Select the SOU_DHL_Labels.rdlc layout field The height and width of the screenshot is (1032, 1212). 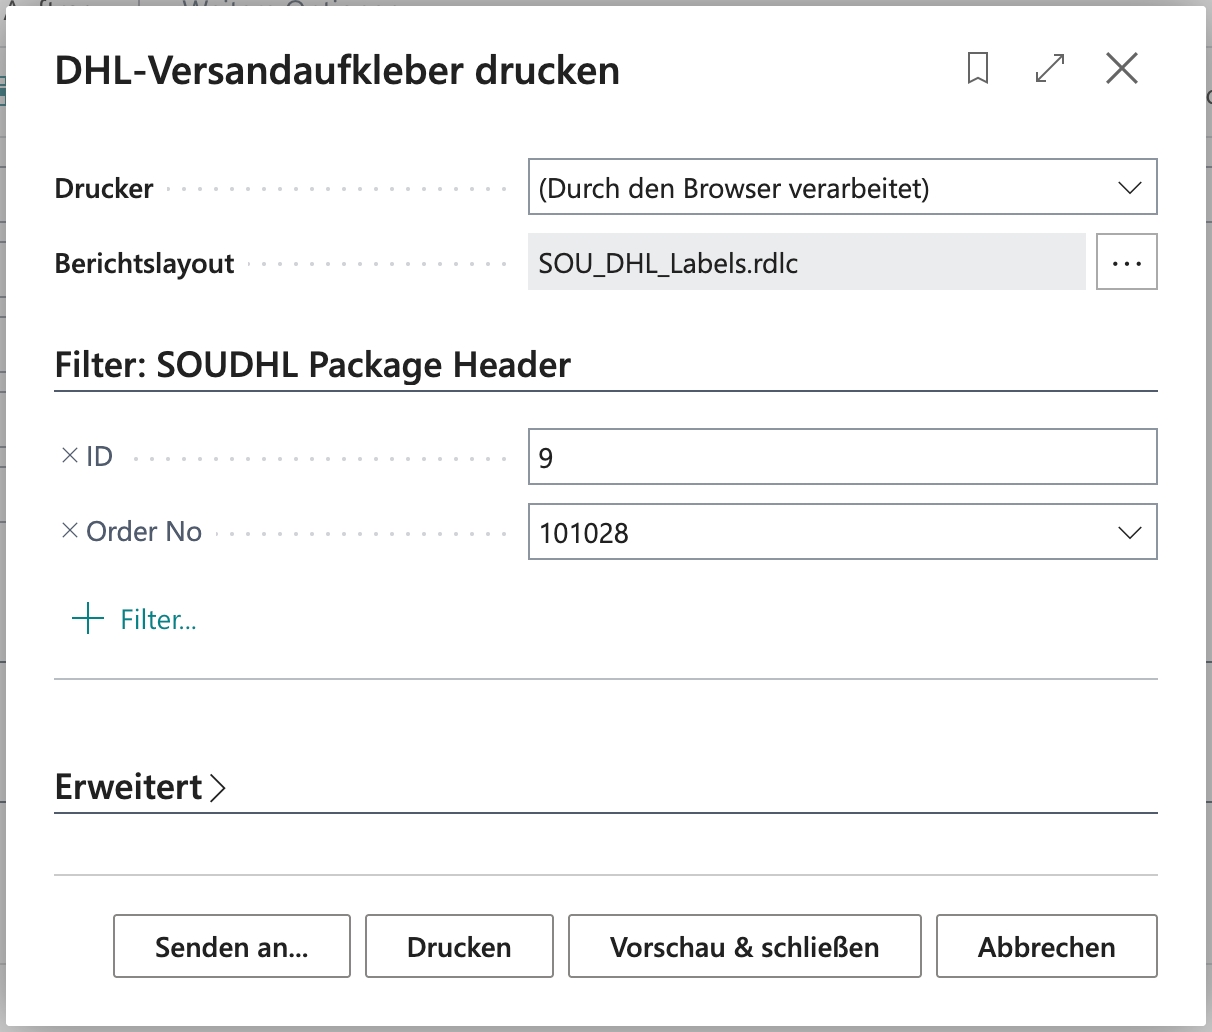[x=805, y=263]
